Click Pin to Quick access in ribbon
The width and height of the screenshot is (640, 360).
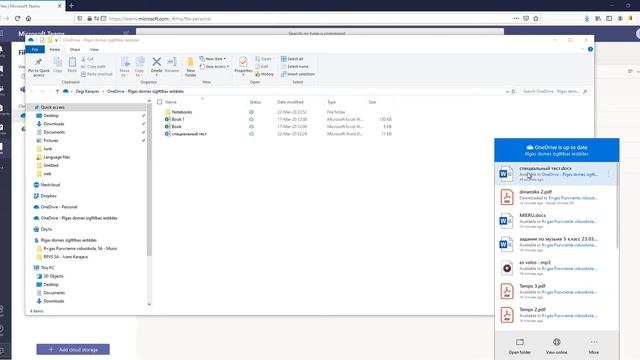click(39, 67)
